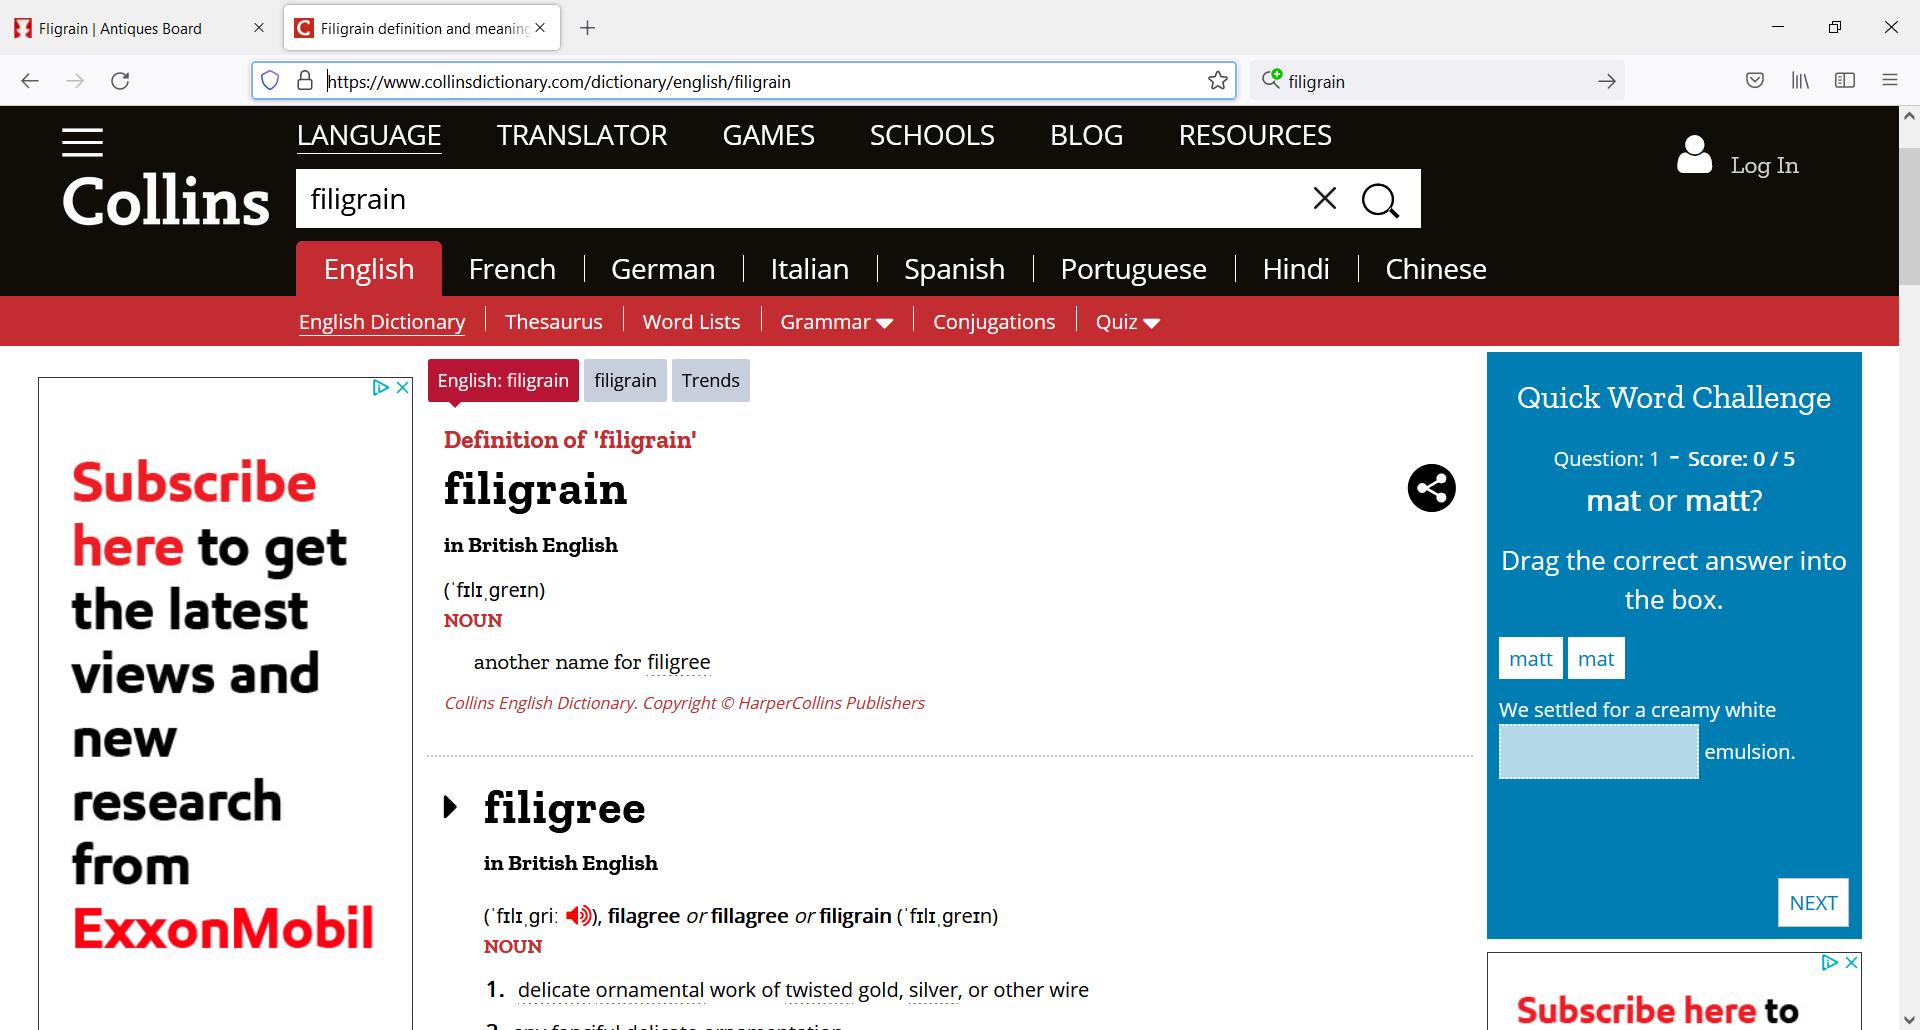Open the Thesaurus link

[x=553, y=322]
